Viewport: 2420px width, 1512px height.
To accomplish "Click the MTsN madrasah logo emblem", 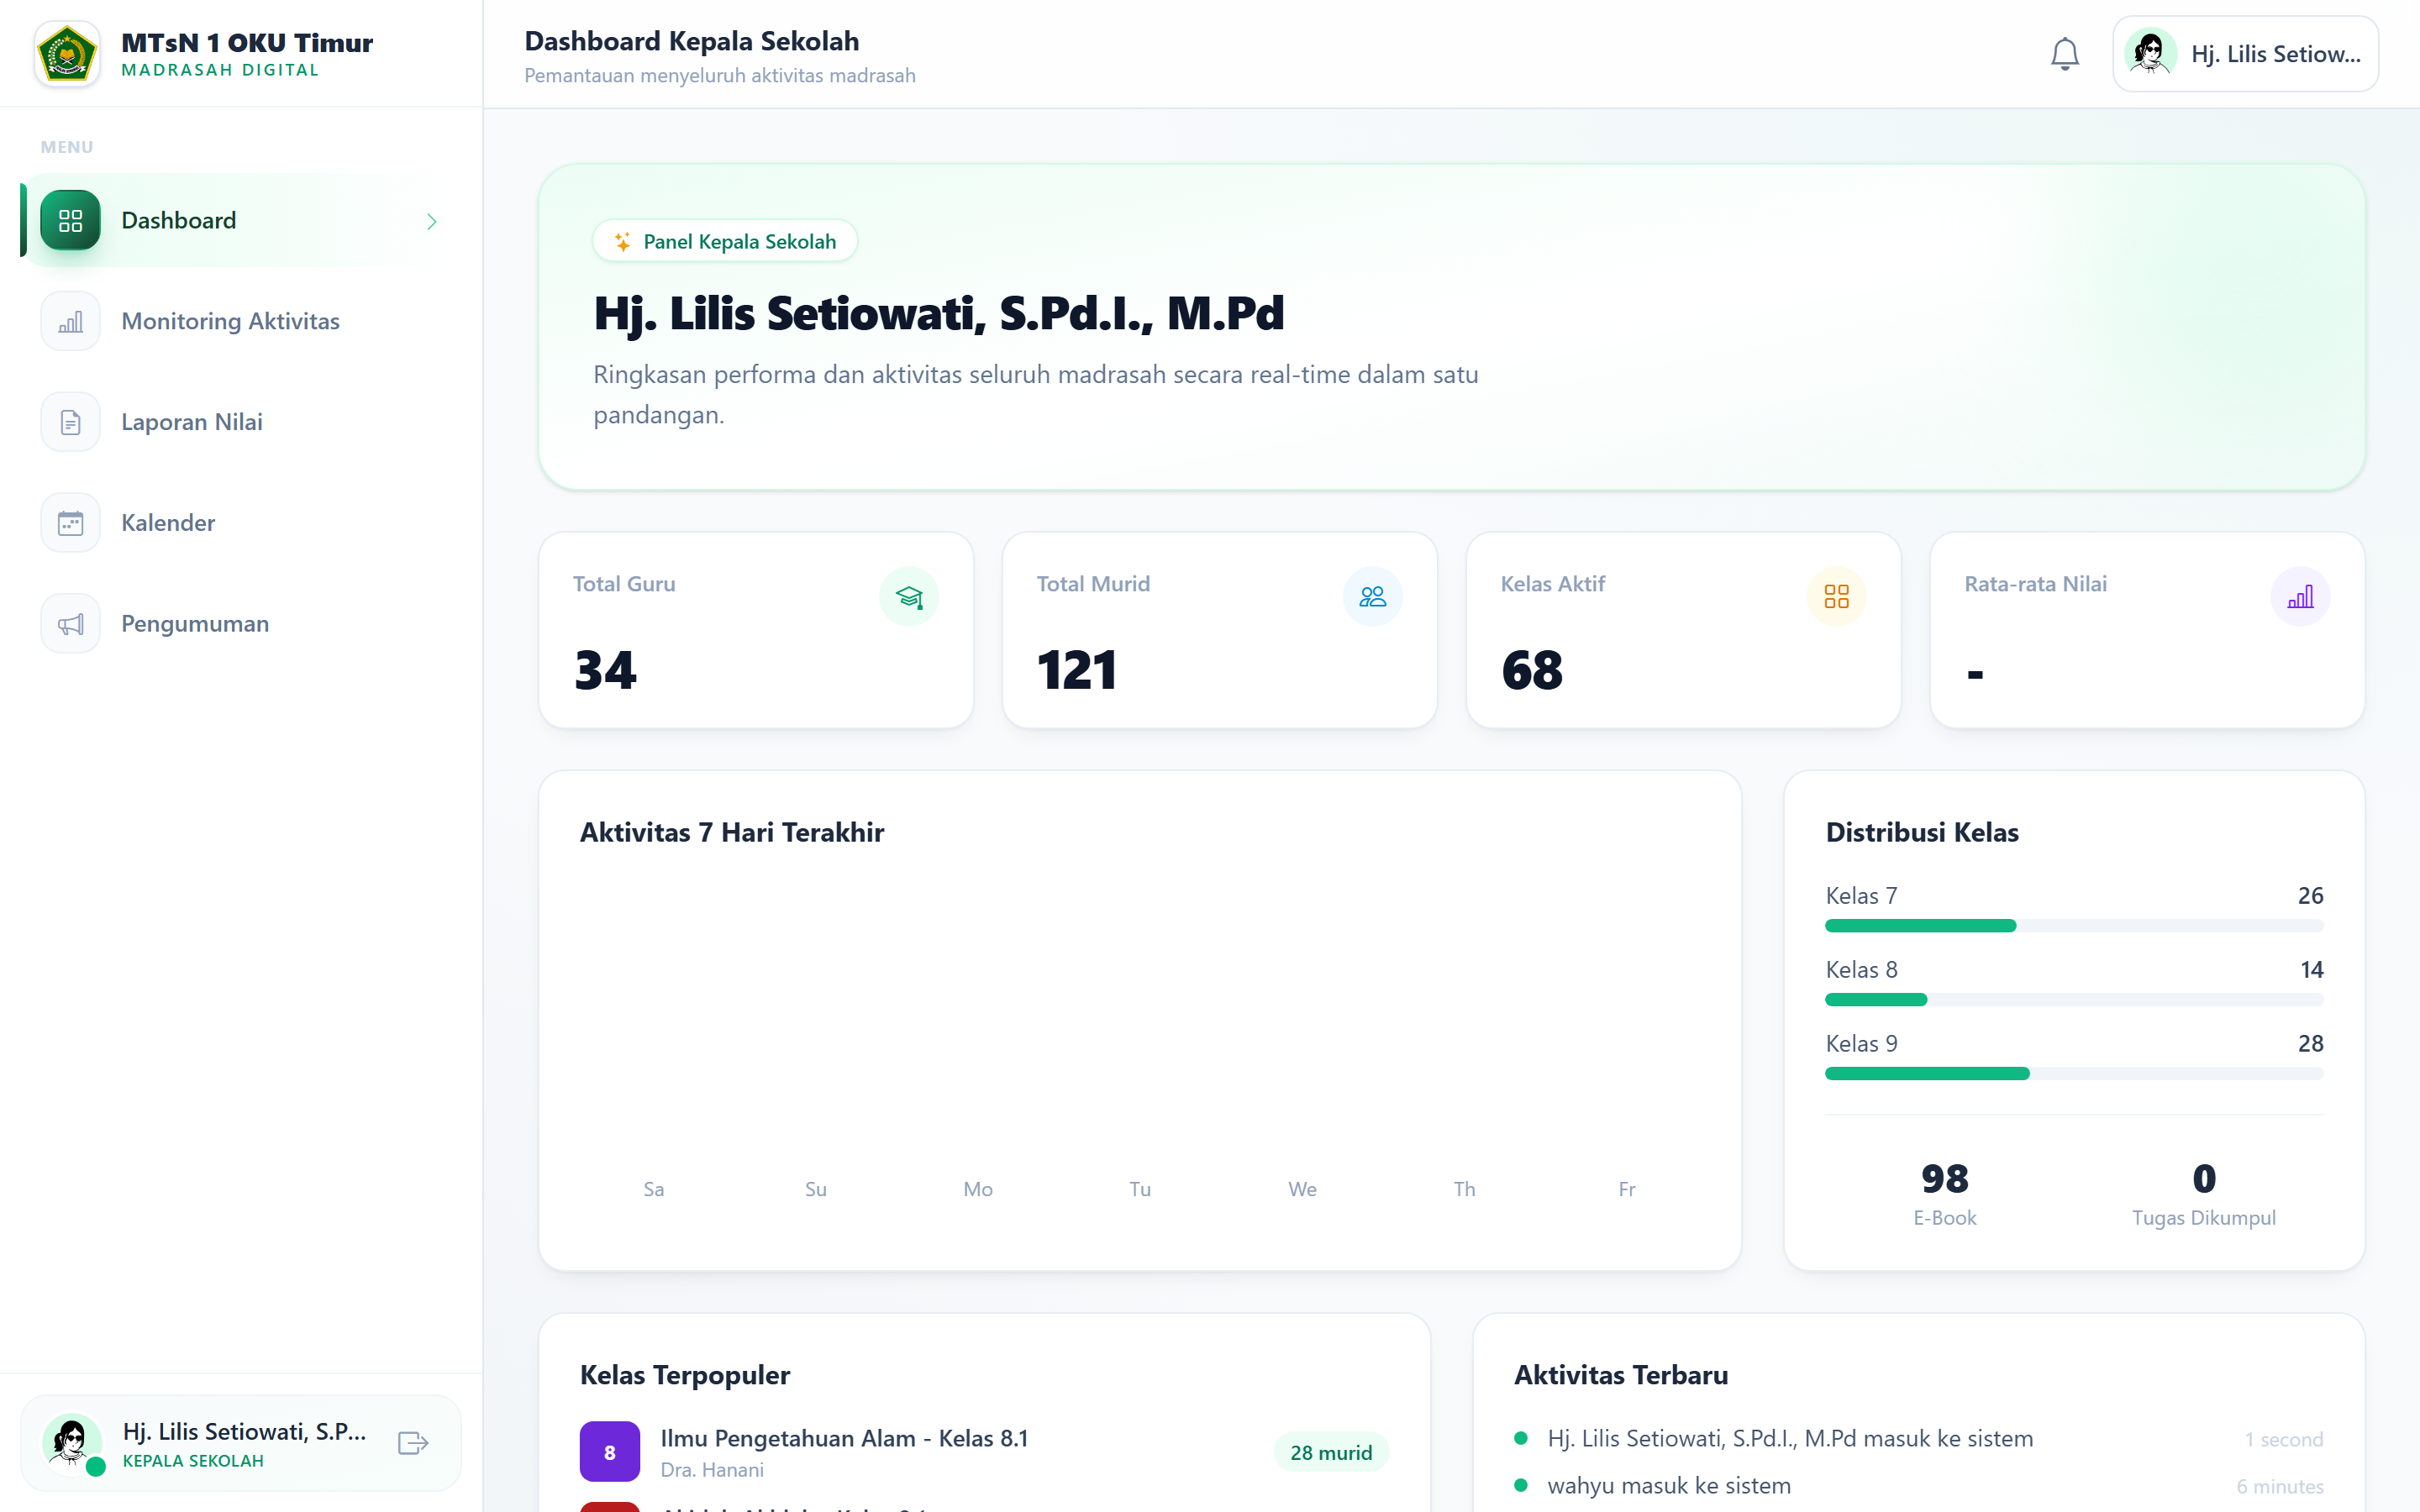I will pos(67,53).
